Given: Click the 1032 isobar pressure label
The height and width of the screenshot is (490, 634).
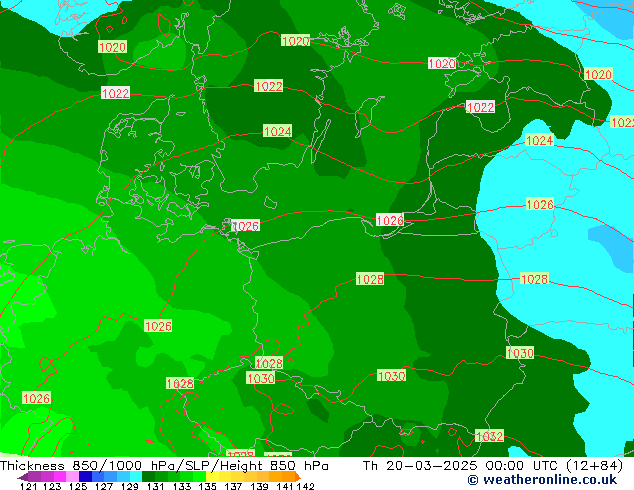Looking at the screenshot, I should click(x=489, y=436).
